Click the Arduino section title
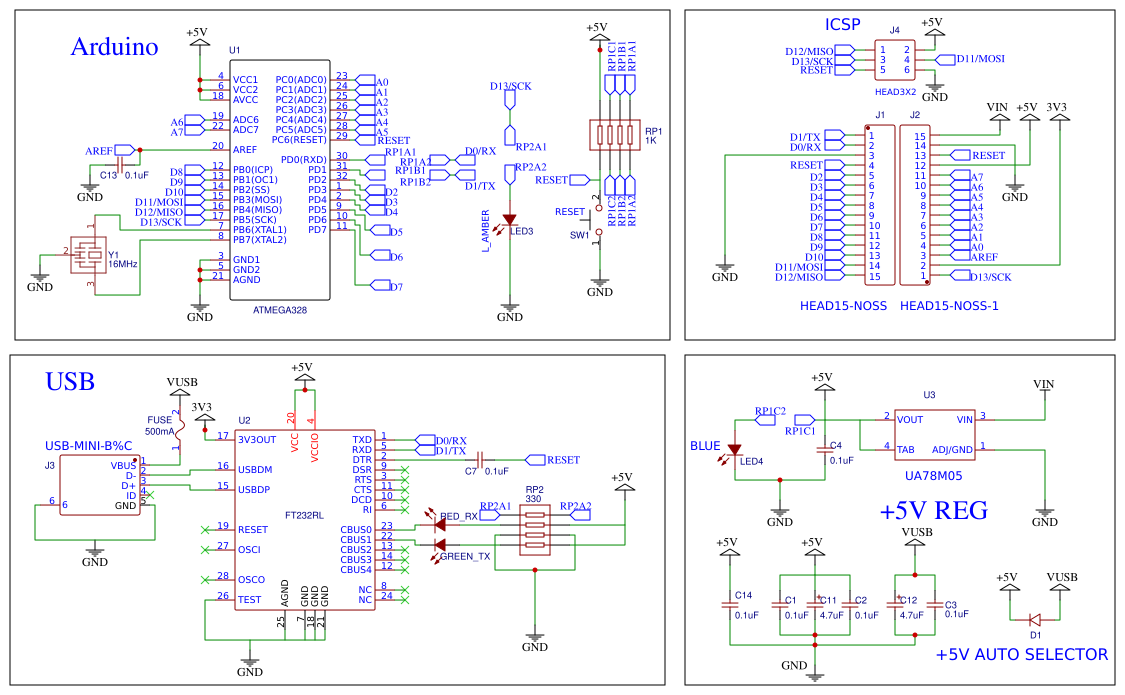Image resolution: width=1125 pixels, height=695 pixels. click(x=114, y=46)
